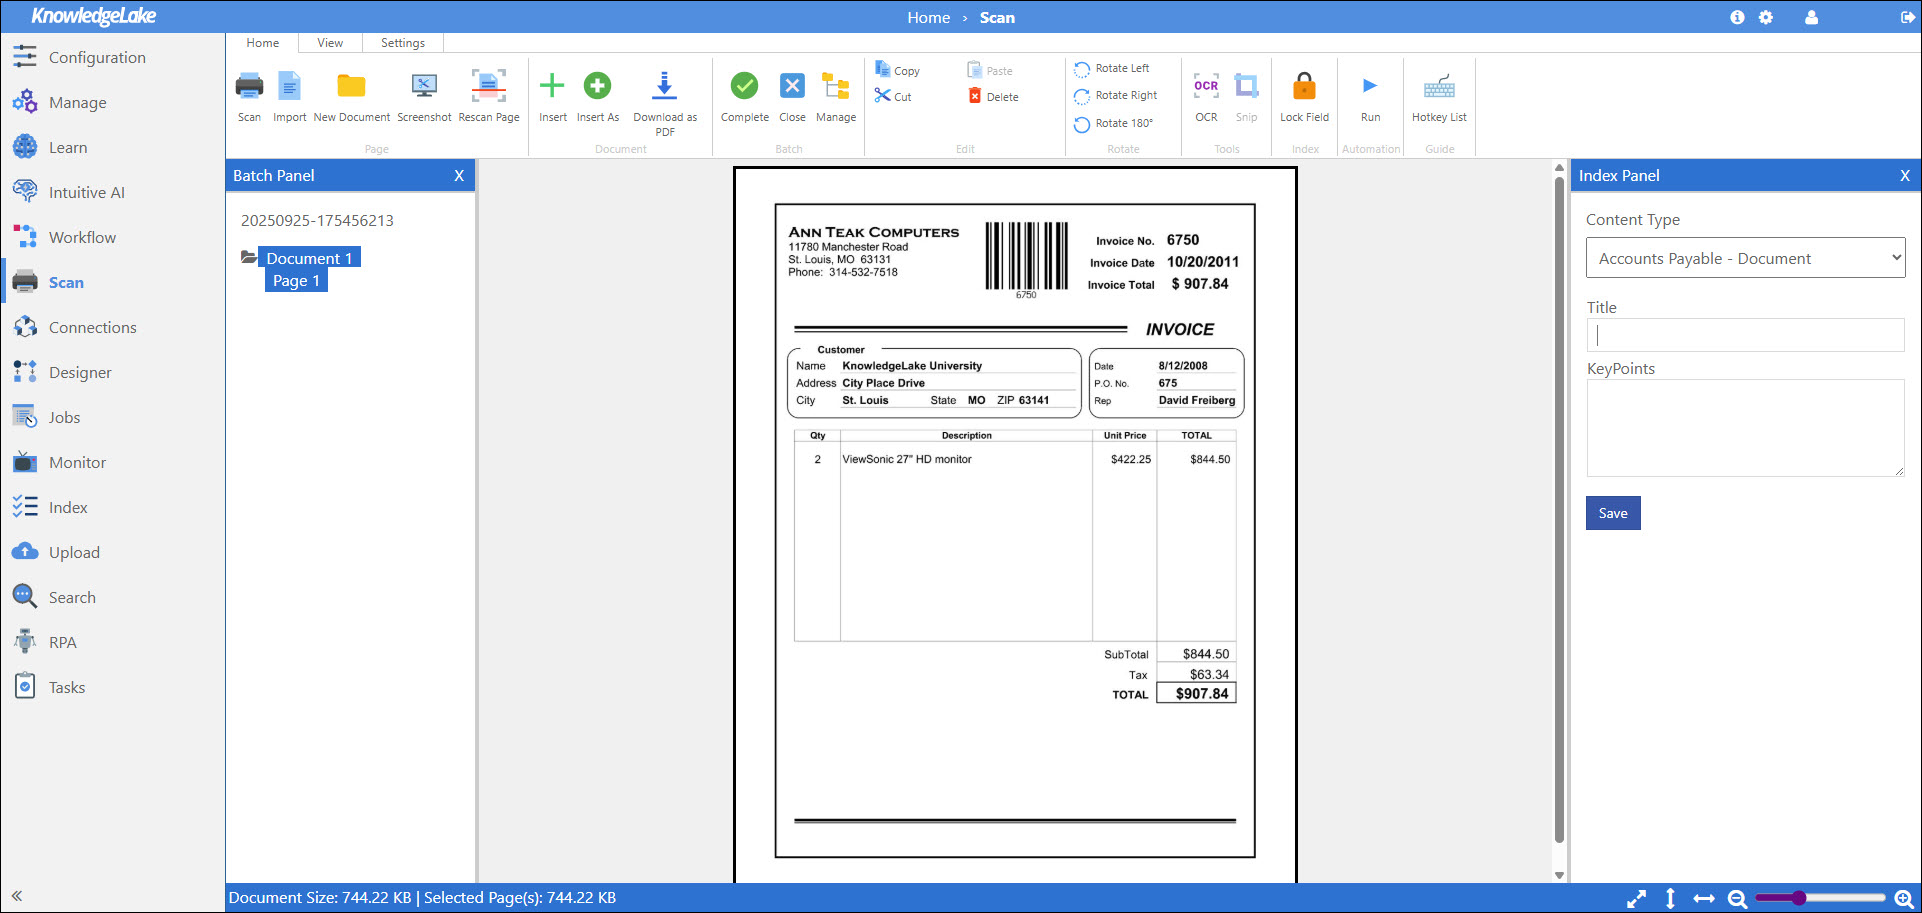Adjust the zoom level slider
Image resolution: width=1922 pixels, height=913 pixels.
pos(1799,898)
